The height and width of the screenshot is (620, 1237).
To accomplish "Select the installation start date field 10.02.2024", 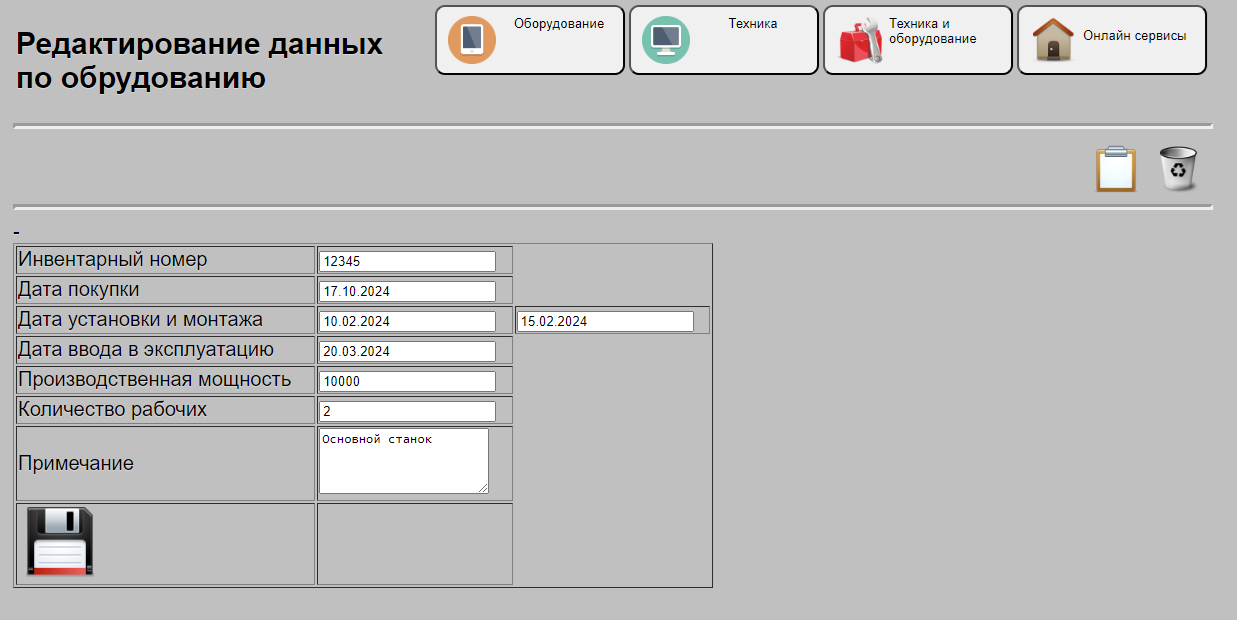I will [407, 321].
